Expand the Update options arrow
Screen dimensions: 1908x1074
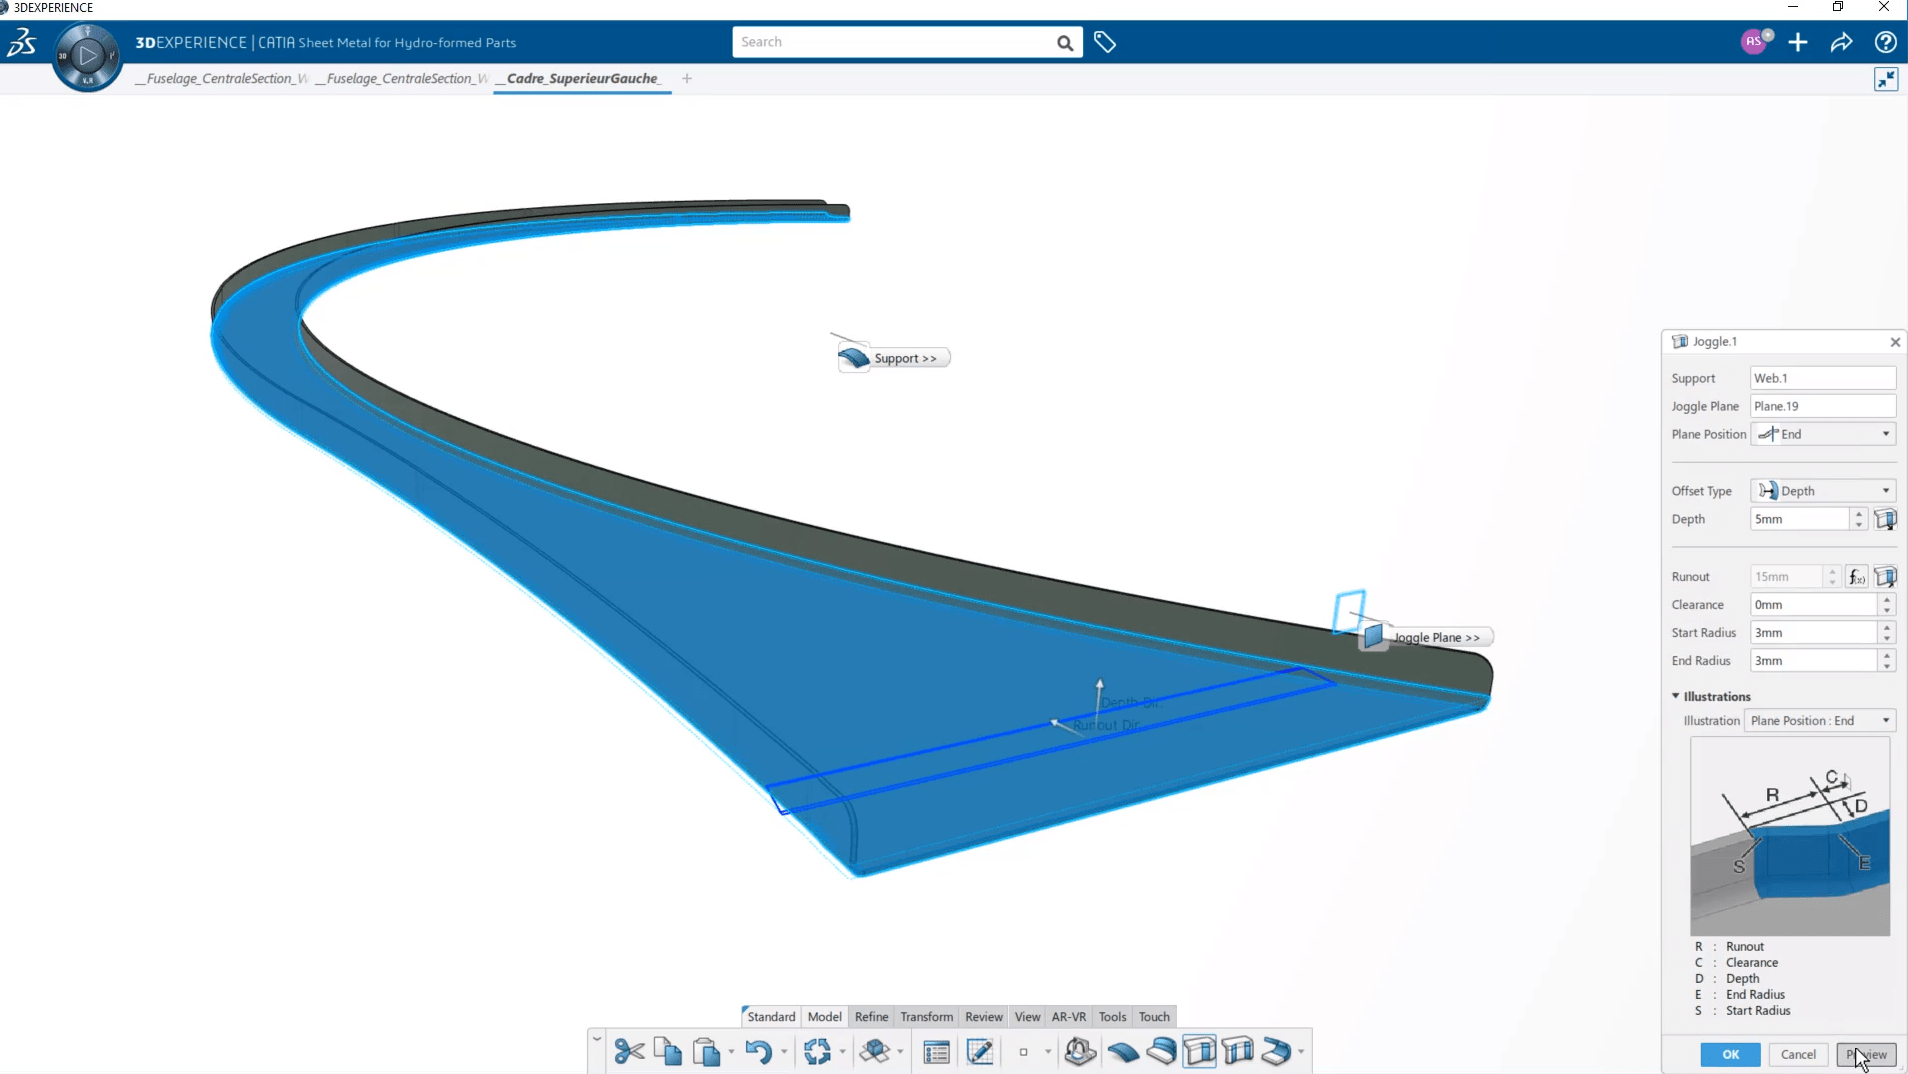[x=842, y=1052]
